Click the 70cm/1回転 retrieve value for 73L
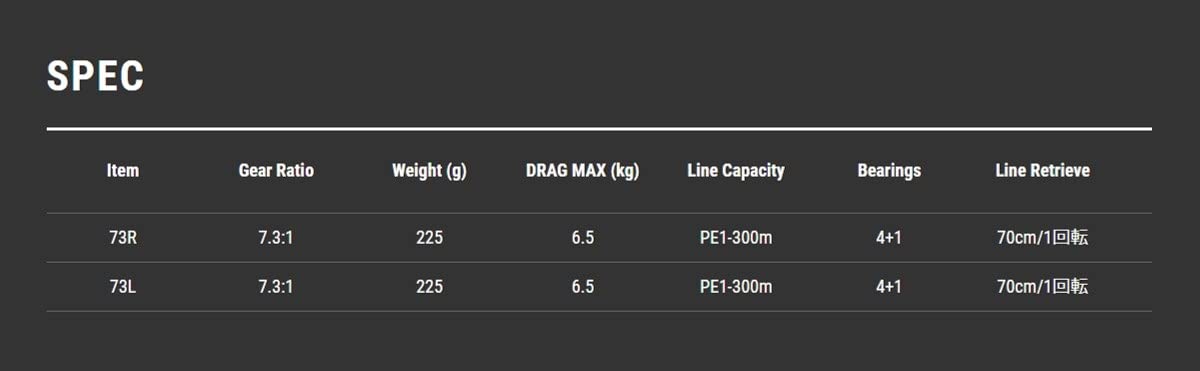The width and height of the screenshot is (1200, 371). click(1042, 287)
